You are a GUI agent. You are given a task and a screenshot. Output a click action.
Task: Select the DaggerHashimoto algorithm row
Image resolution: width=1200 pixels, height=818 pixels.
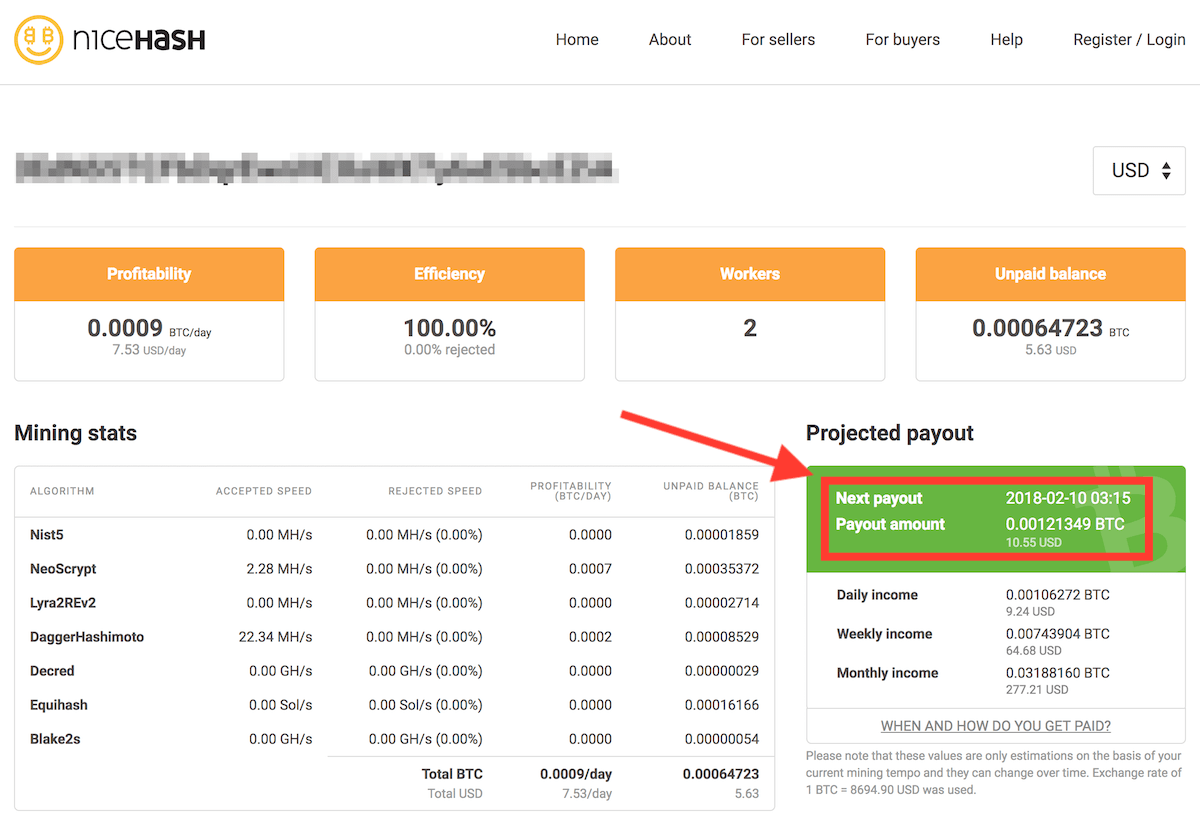[x=395, y=637]
